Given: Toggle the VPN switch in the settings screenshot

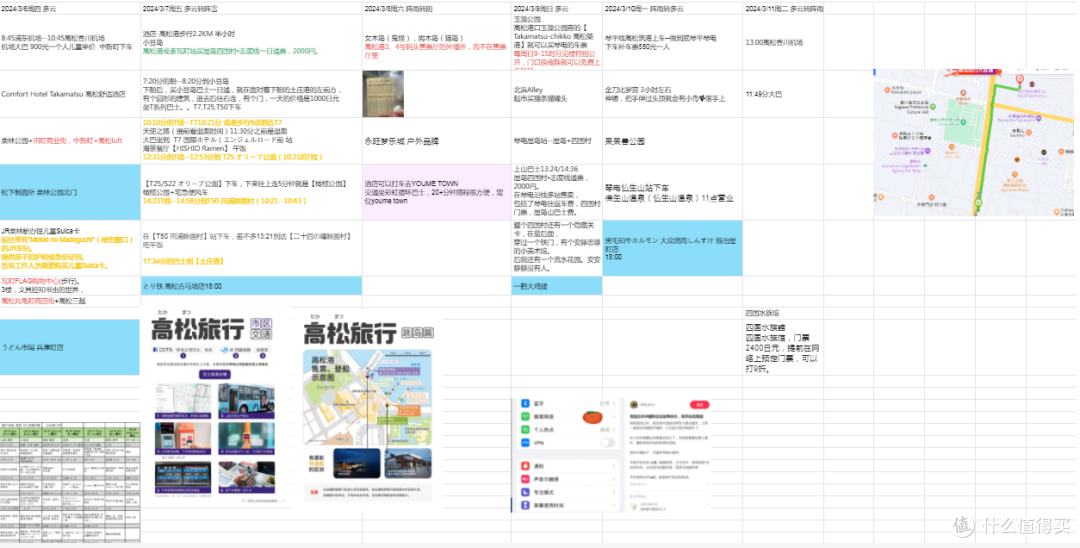Looking at the screenshot, I should (607, 442).
